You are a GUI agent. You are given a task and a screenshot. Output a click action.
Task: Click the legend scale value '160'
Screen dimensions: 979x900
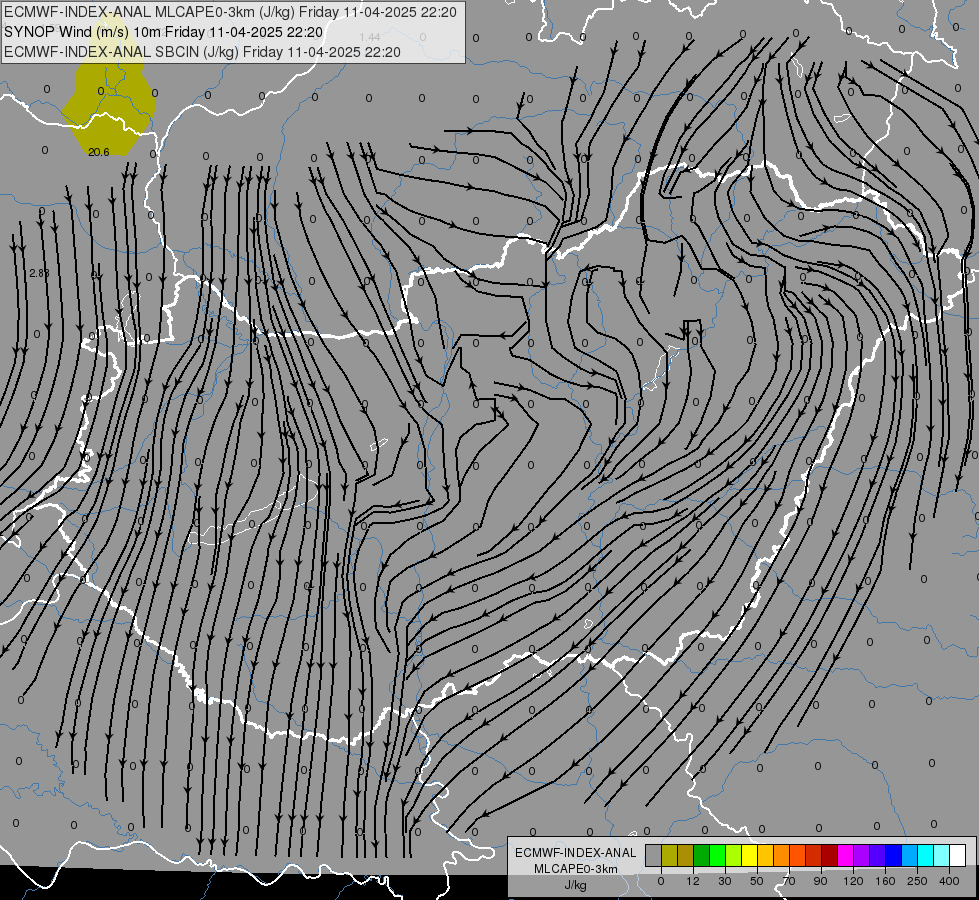(x=885, y=881)
